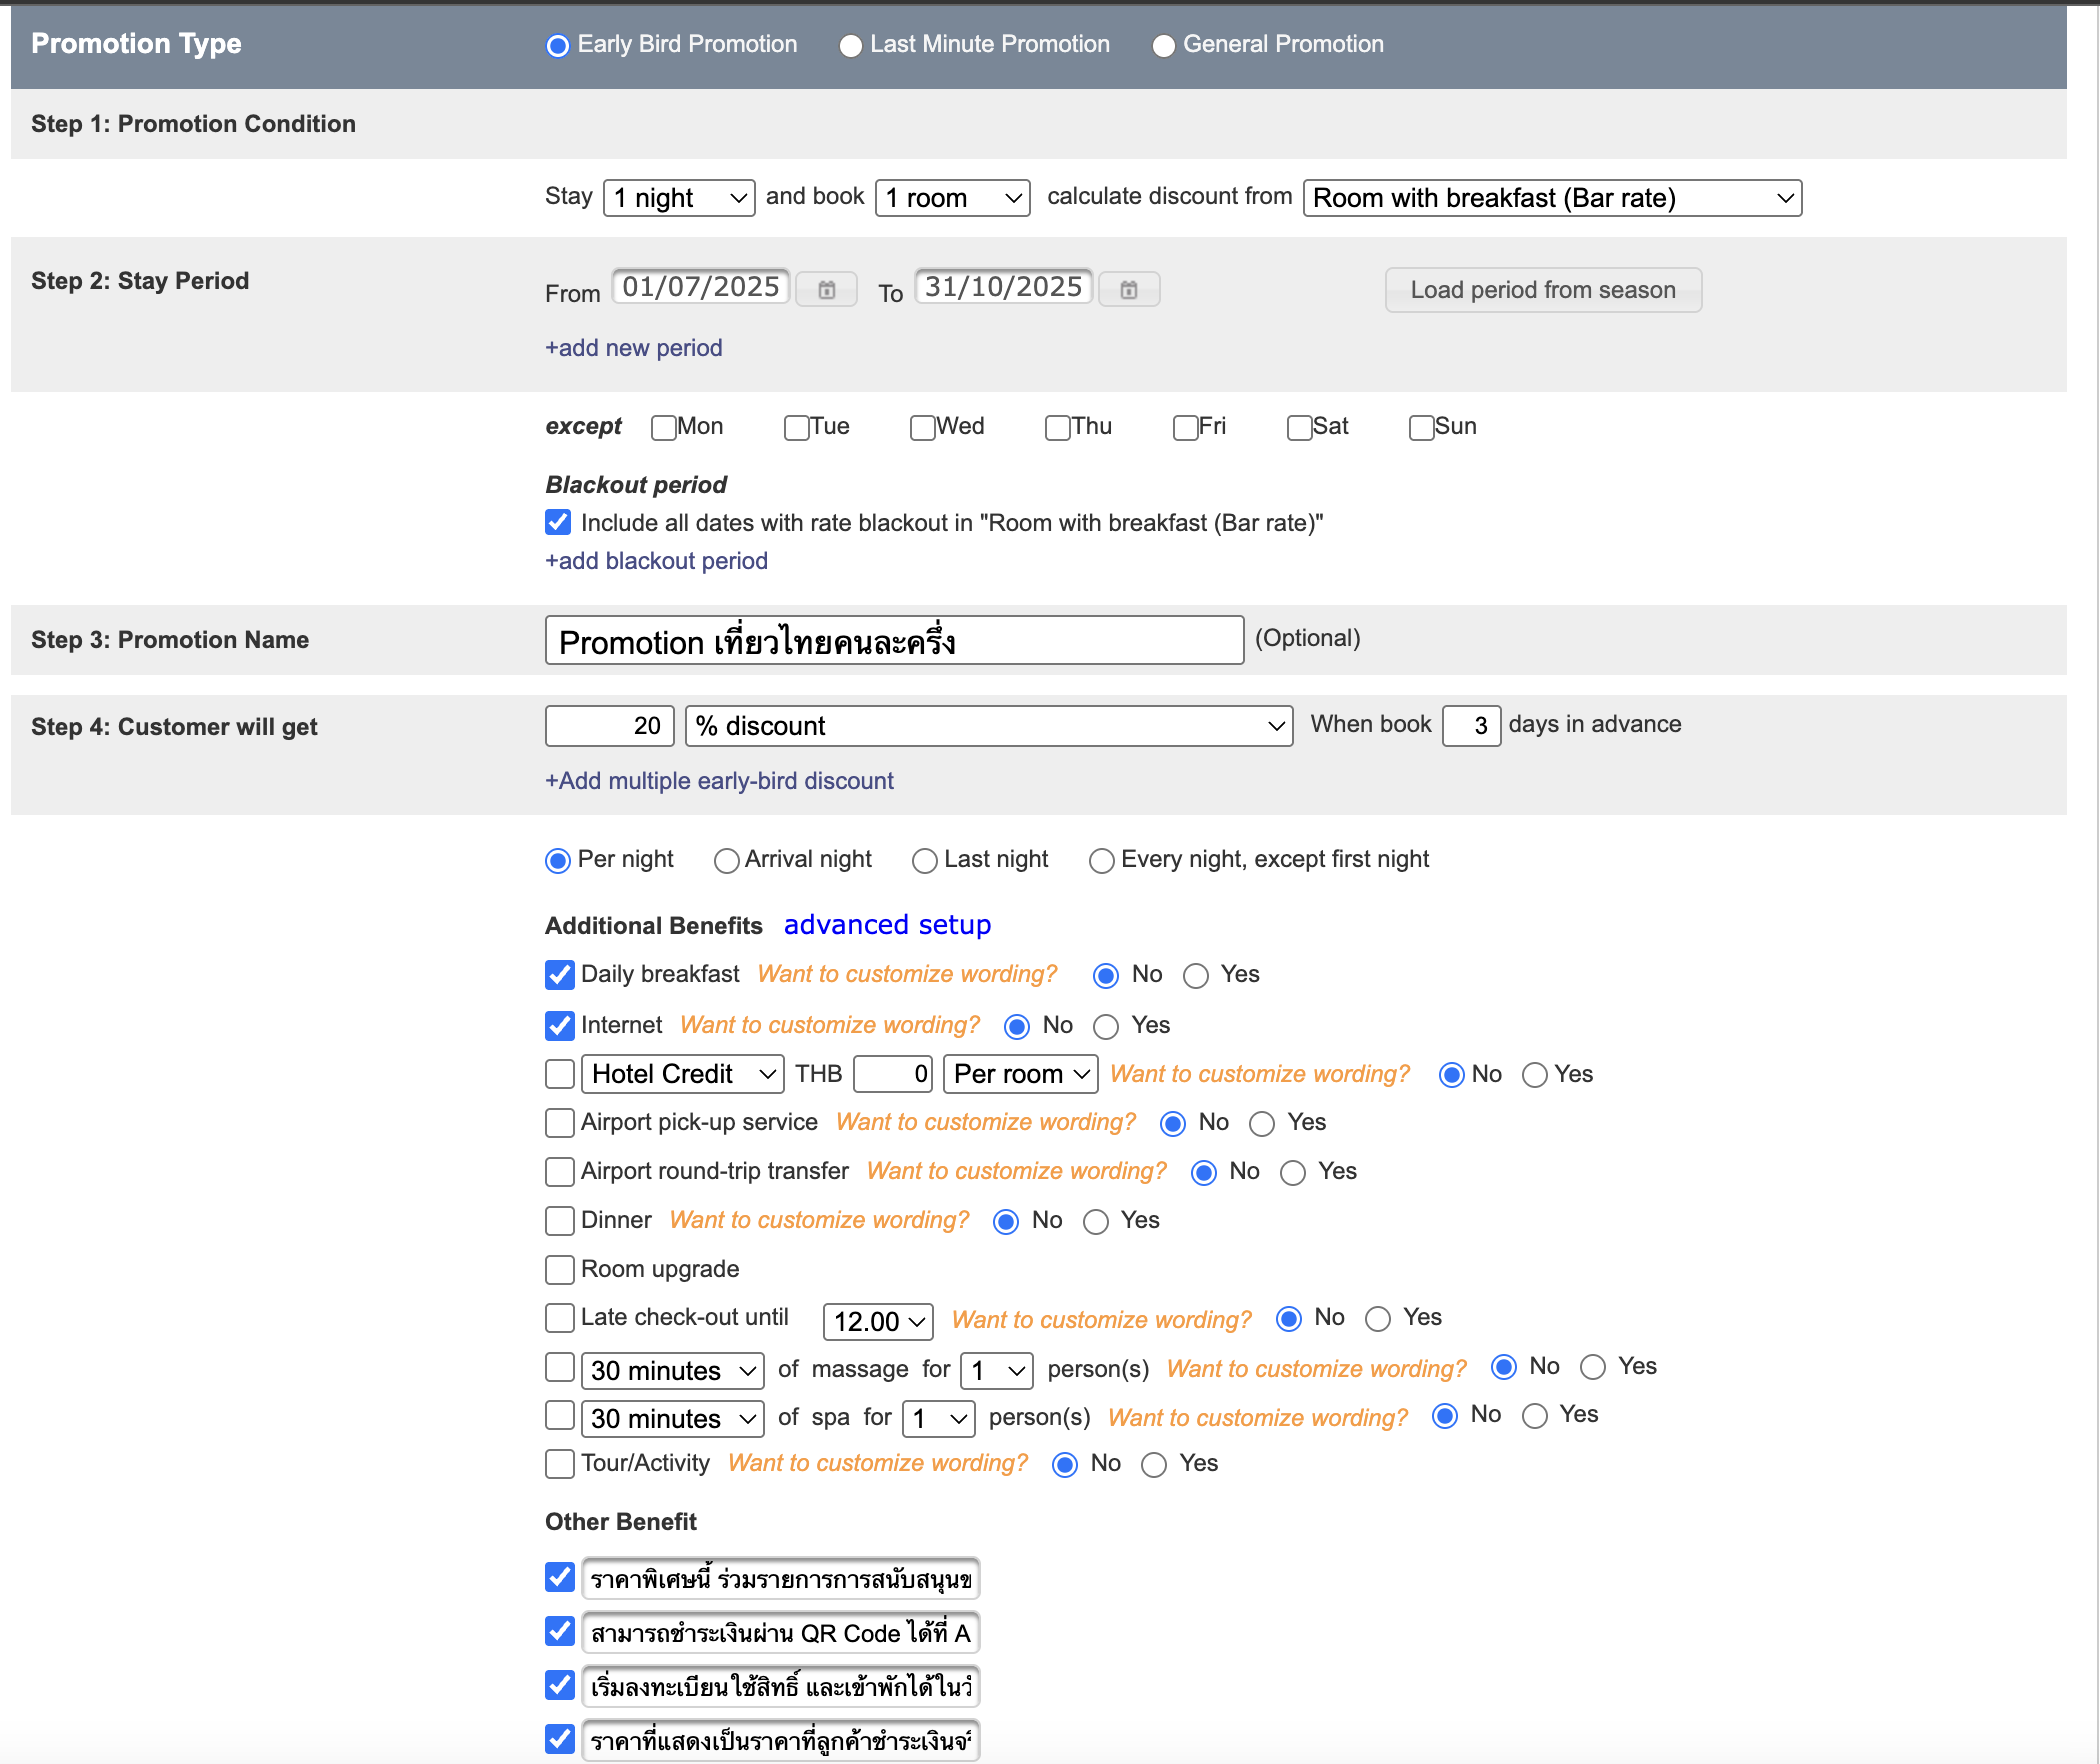Enable the Room upgrade benefit
This screenshot has height=1764, width=2100.
tap(560, 1270)
